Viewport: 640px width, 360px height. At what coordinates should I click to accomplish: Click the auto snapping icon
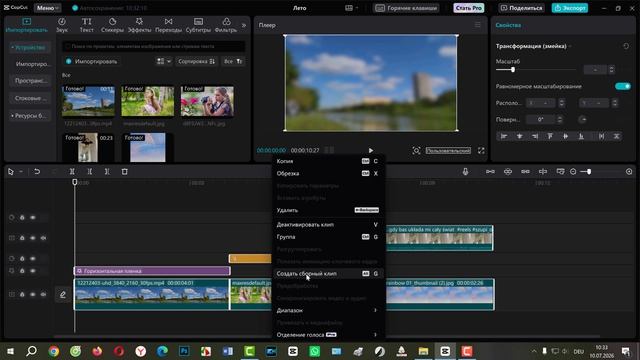(508, 172)
